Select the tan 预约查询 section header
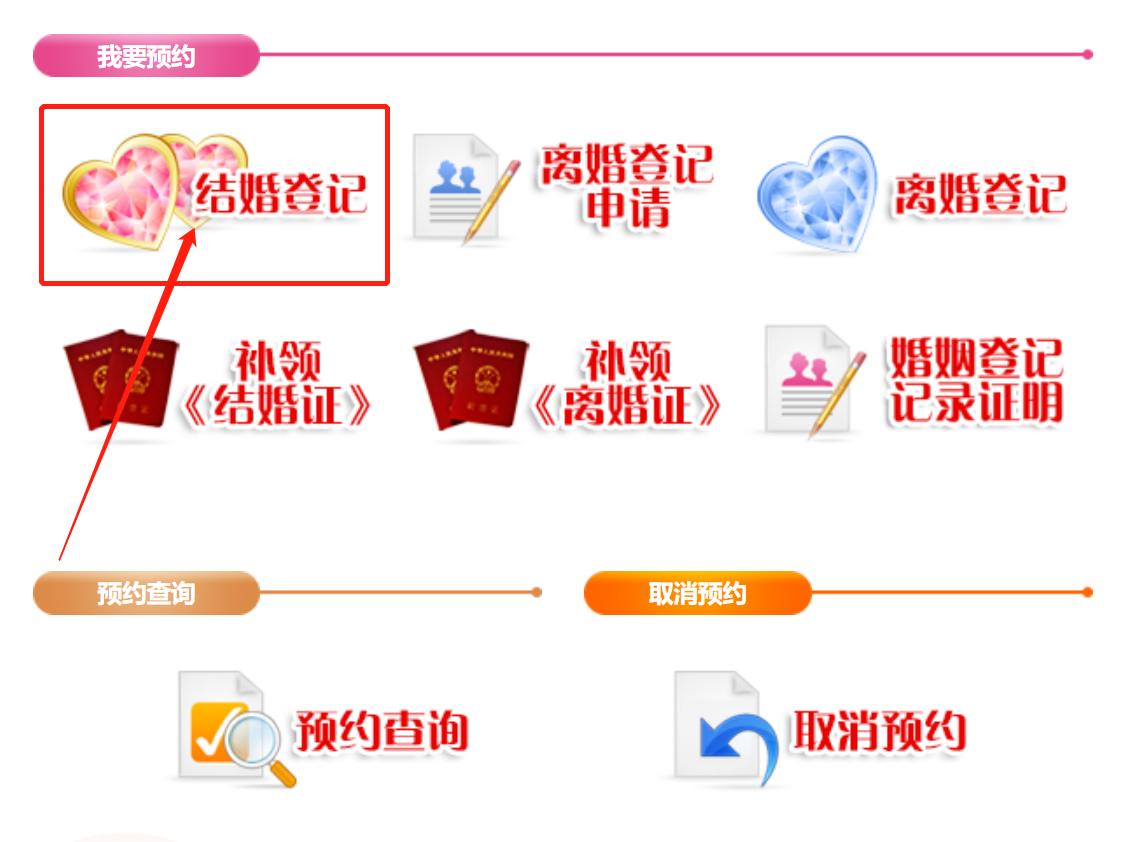Image resolution: width=1128 pixels, height=842 pixels. click(146, 593)
